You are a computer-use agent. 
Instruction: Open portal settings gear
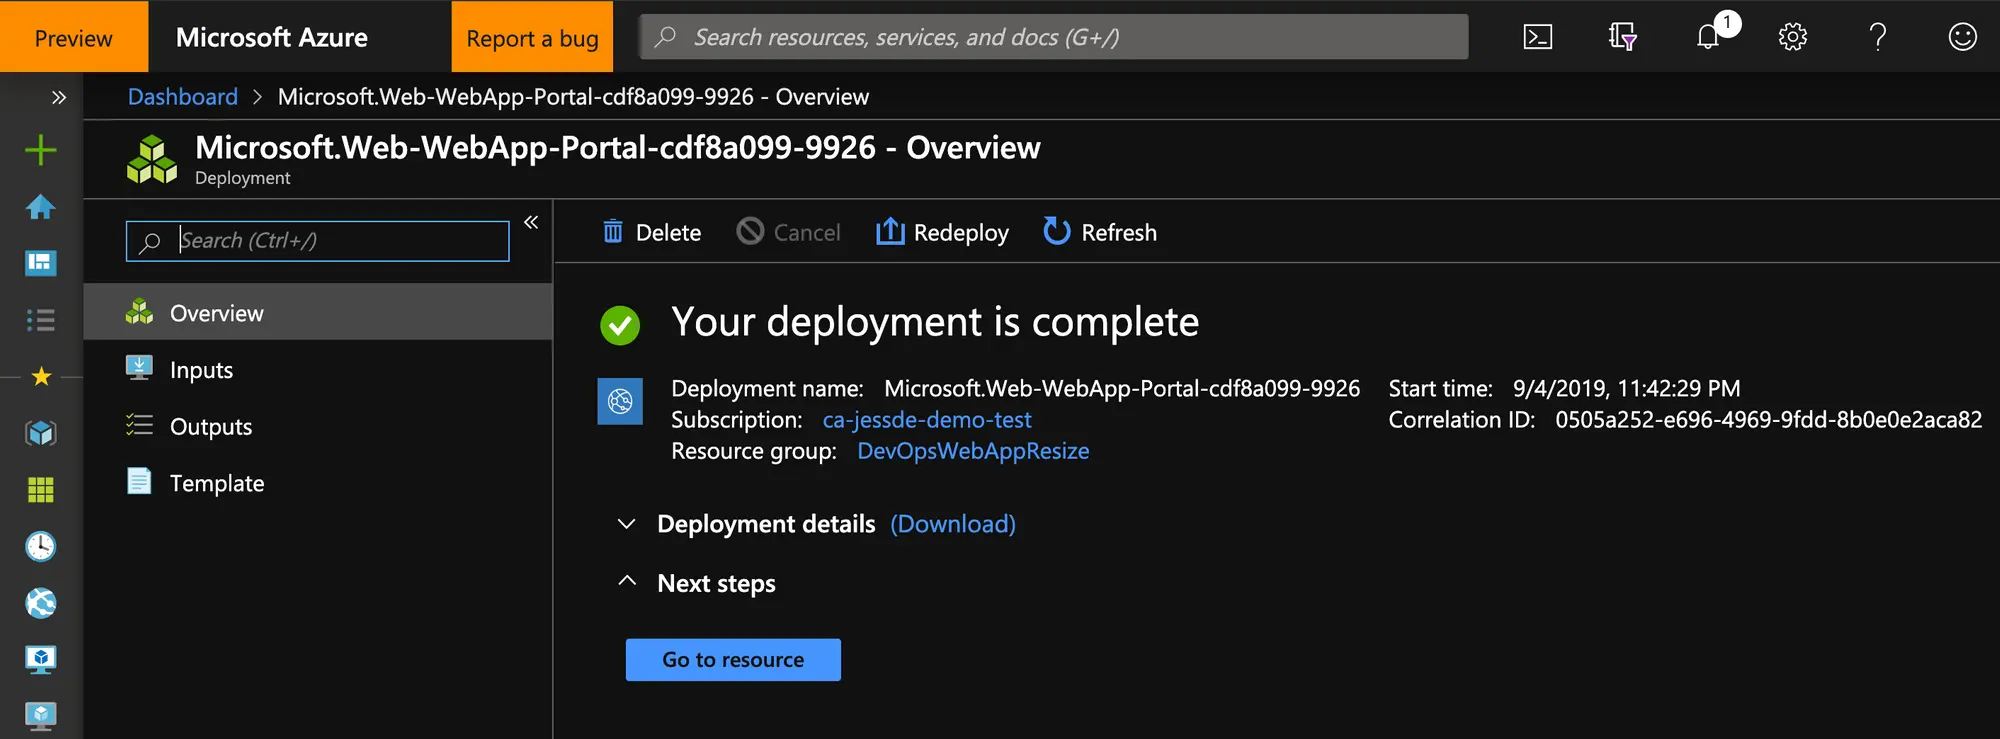pyautogui.click(x=1792, y=37)
